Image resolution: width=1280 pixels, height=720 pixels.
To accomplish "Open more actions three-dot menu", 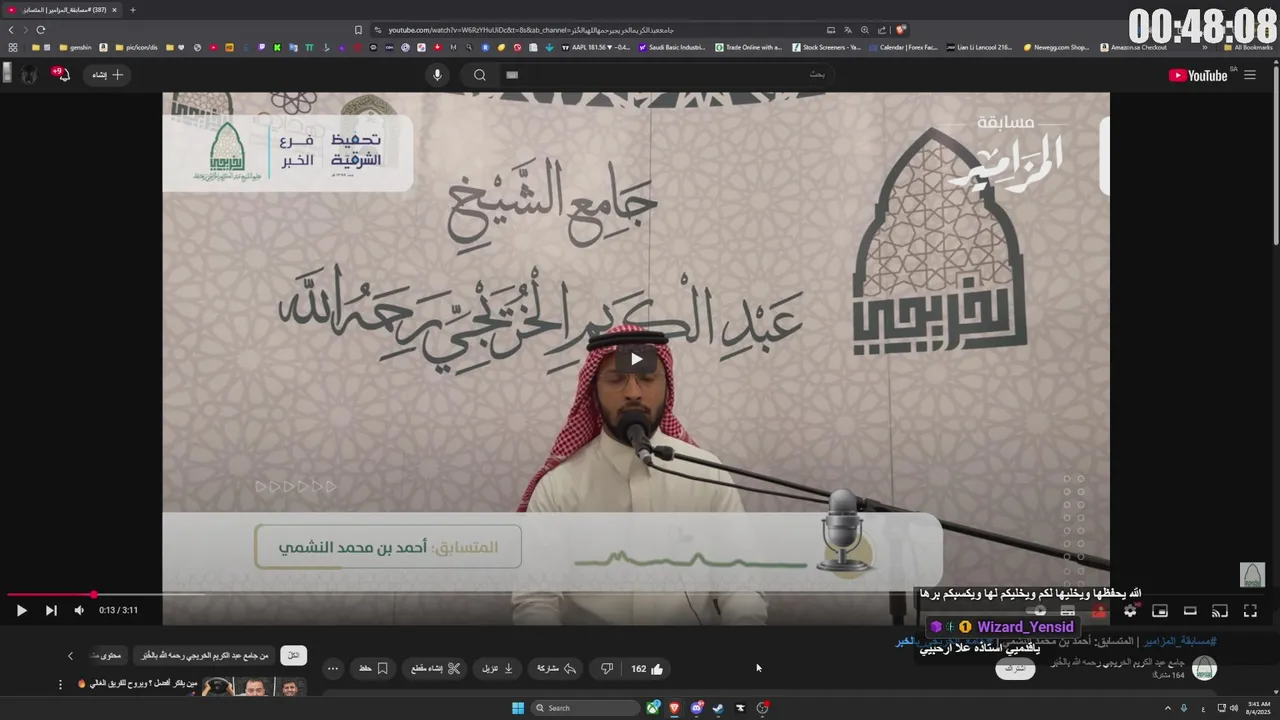I will [333, 668].
